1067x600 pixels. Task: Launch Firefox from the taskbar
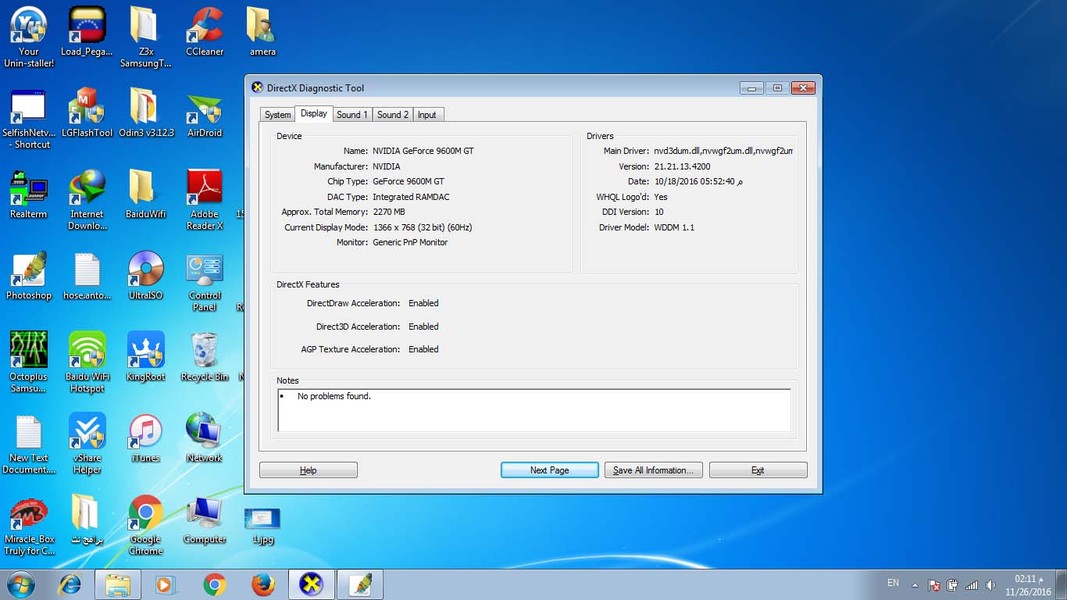click(x=263, y=585)
